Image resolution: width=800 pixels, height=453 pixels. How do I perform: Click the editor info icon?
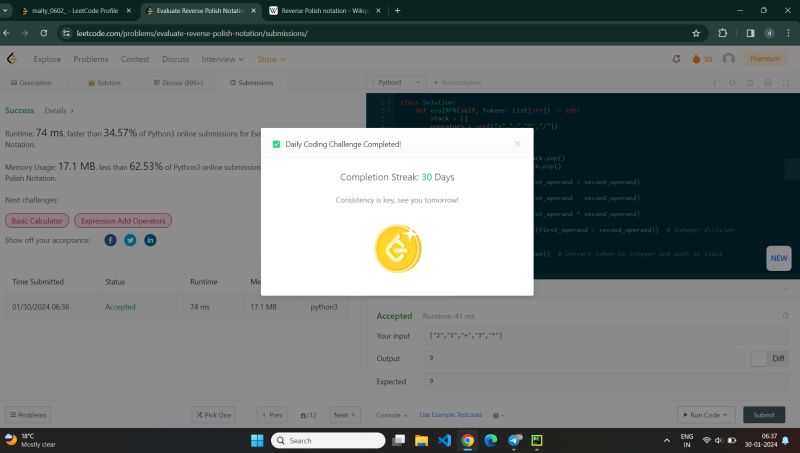click(714, 83)
